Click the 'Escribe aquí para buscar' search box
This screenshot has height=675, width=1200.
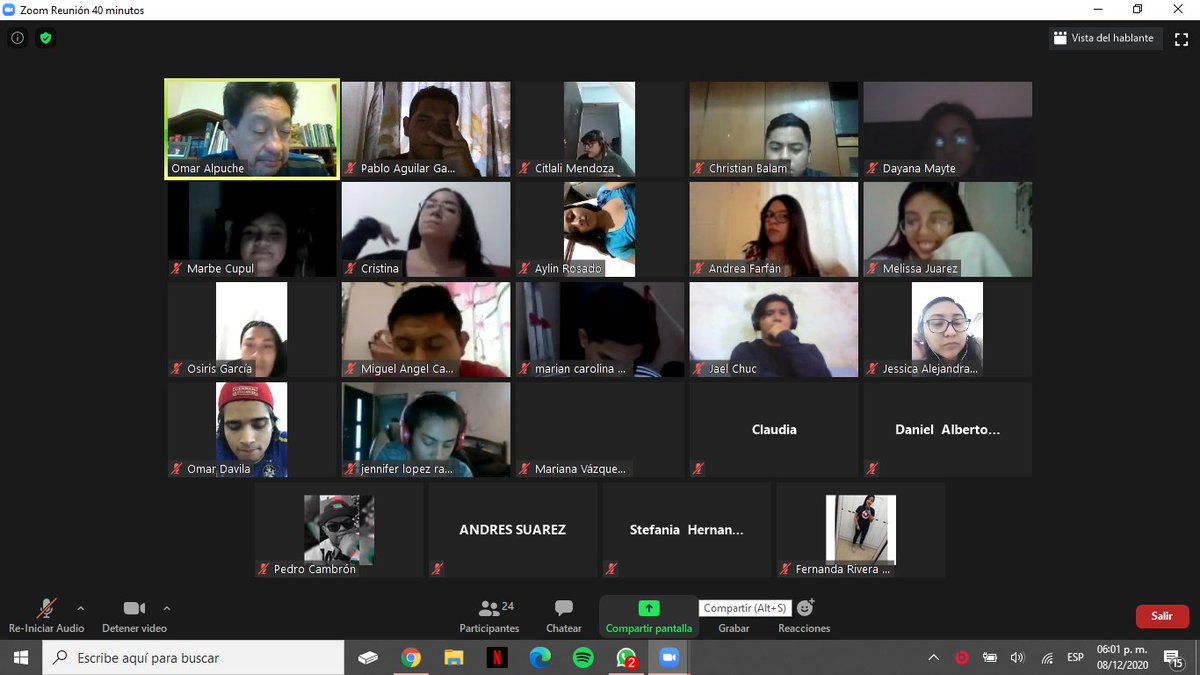click(x=190, y=658)
